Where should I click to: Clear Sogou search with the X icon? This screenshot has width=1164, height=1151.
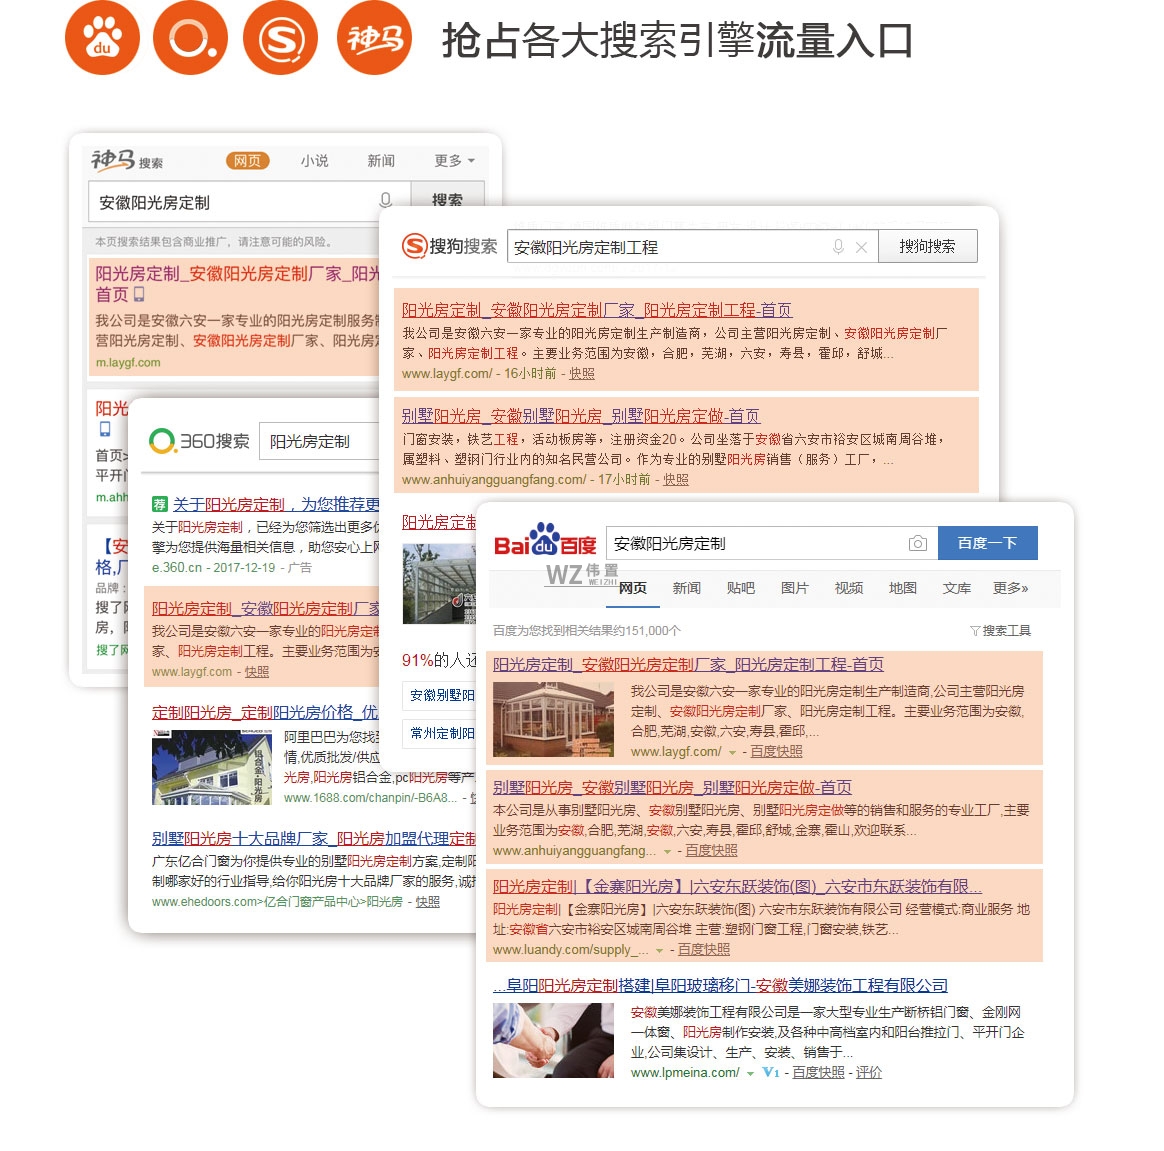[861, 247]
